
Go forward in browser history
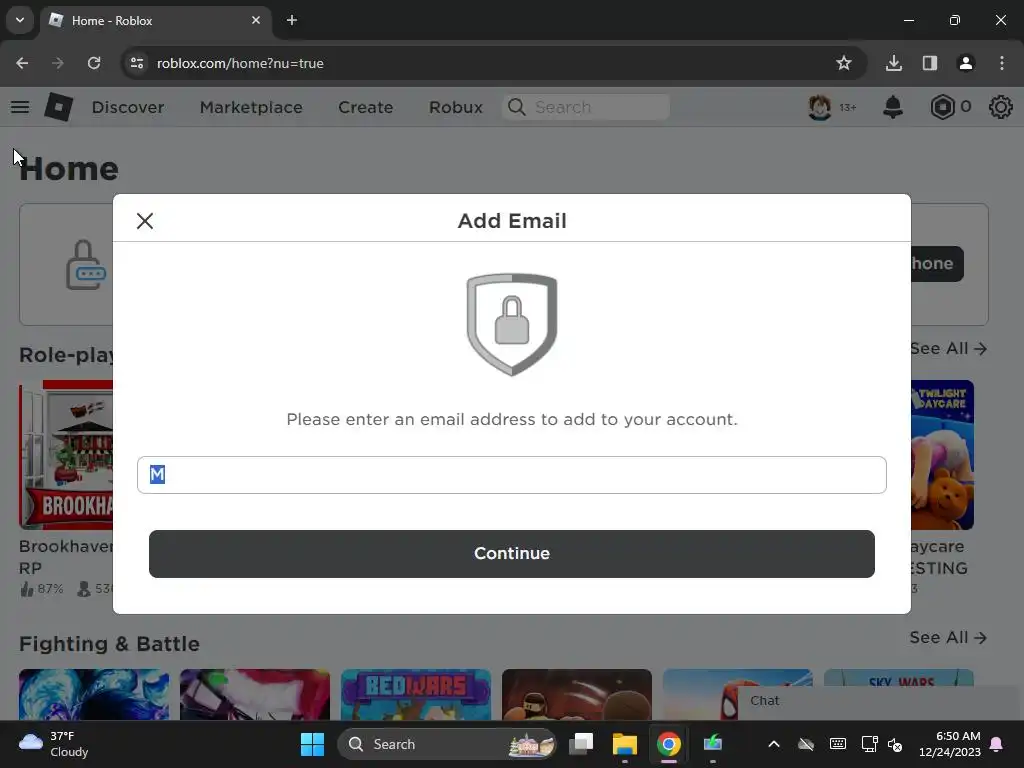coord(58,63)
